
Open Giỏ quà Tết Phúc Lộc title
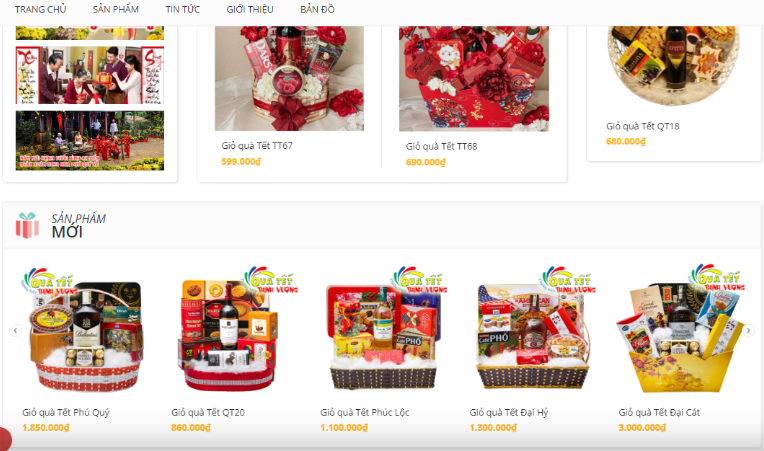point(365,413)
